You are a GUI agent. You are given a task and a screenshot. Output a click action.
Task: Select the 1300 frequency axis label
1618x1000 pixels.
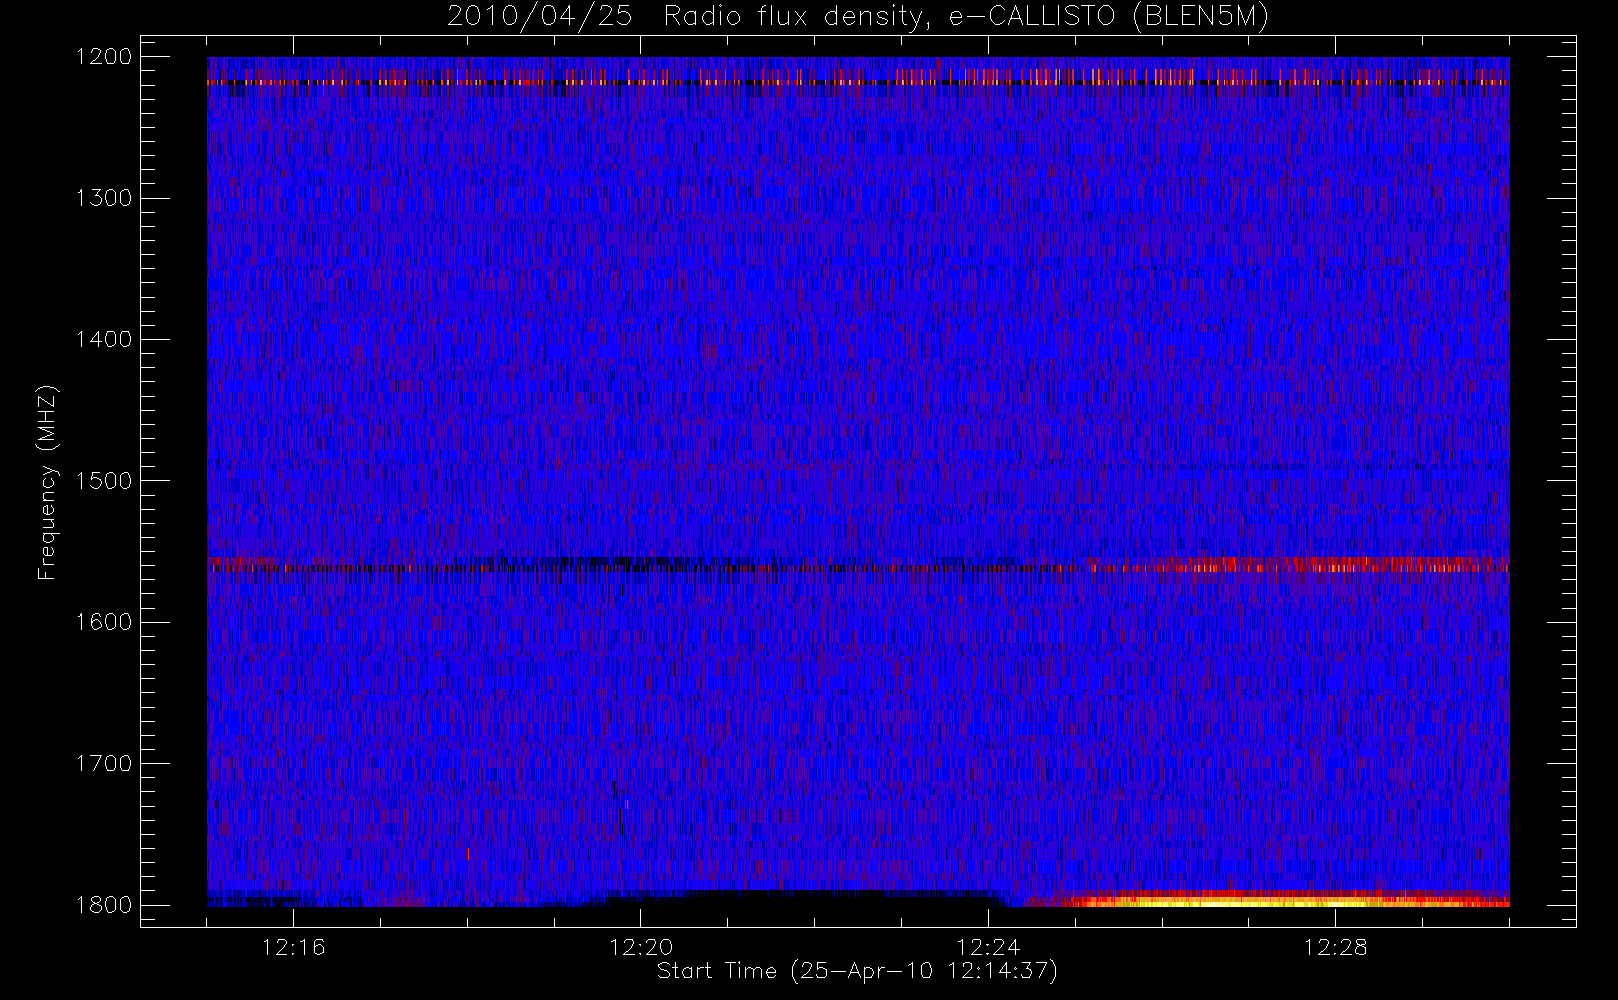104,198
